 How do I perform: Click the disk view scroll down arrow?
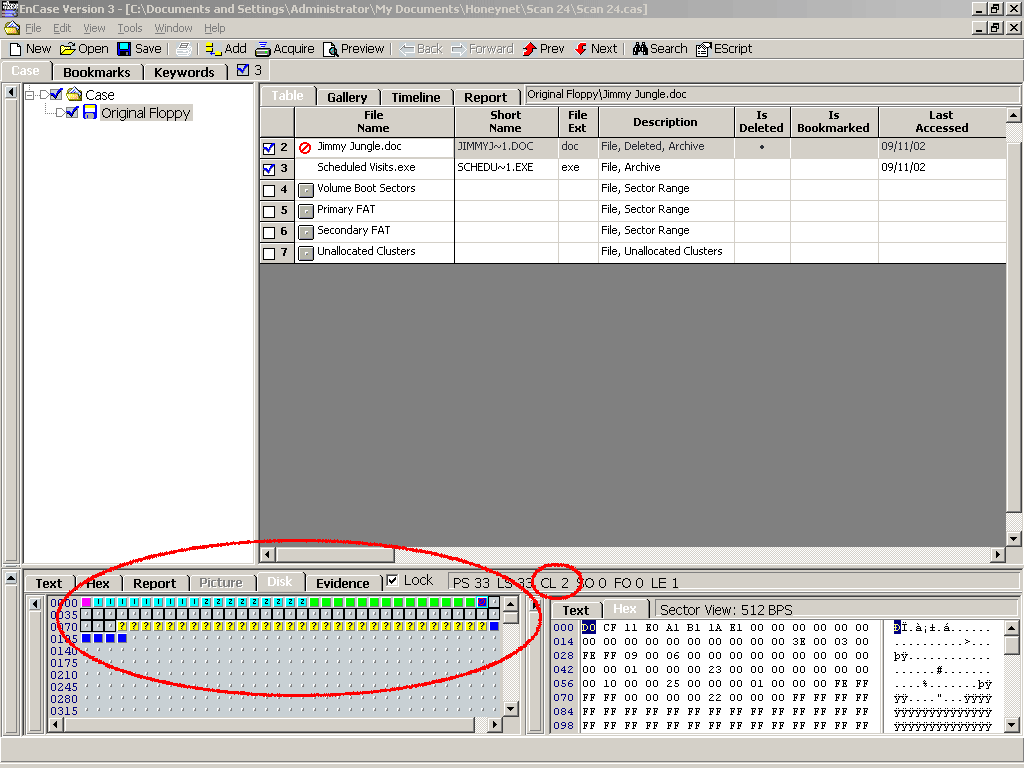(511, 709)
